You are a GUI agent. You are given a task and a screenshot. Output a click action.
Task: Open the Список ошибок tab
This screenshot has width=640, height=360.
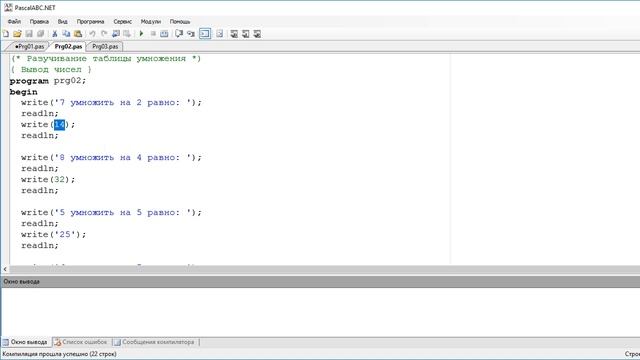(x=81, y=342)
